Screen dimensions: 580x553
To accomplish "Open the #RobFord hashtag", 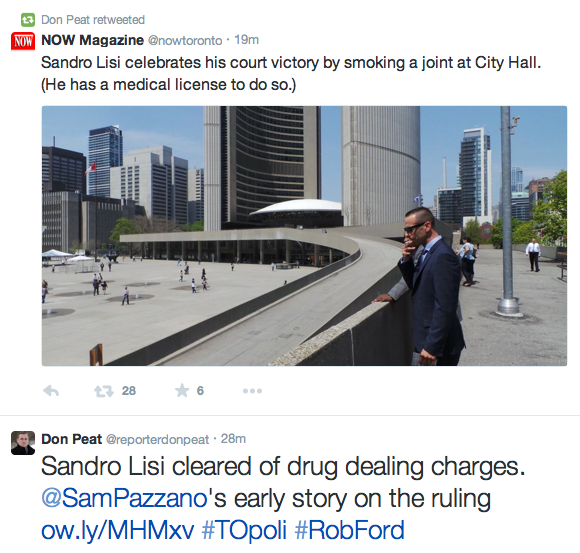I will [x=350, y=530].
